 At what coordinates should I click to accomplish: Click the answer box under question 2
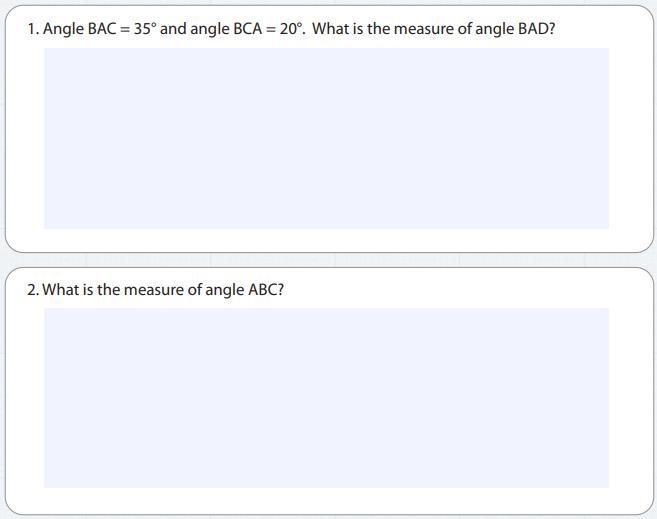point(326,398)
